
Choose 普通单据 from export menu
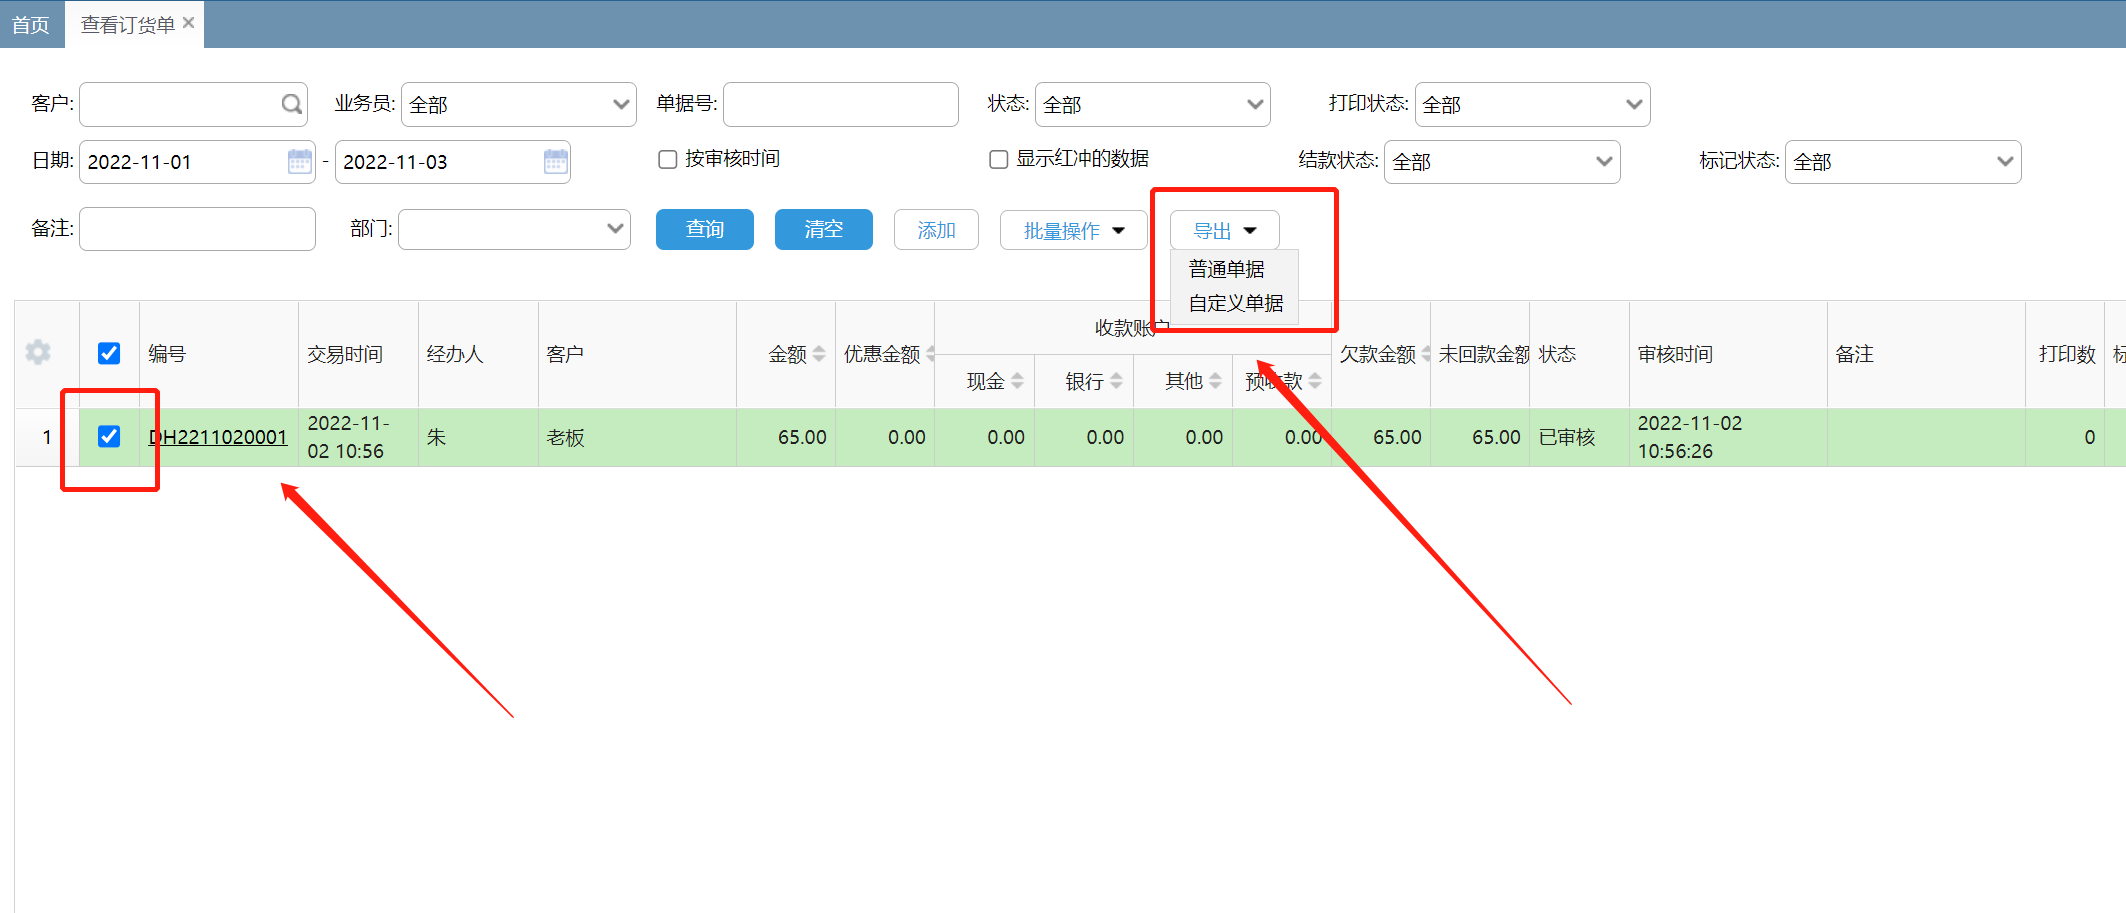coord(1226,269)
